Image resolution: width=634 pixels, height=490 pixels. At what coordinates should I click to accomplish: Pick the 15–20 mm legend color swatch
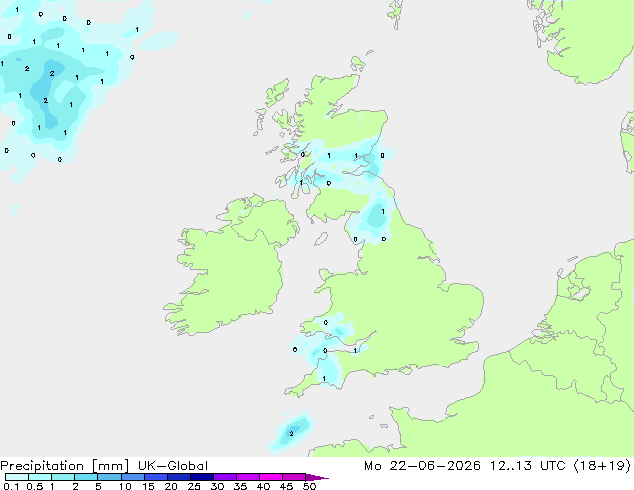click(x=155, y=477)
